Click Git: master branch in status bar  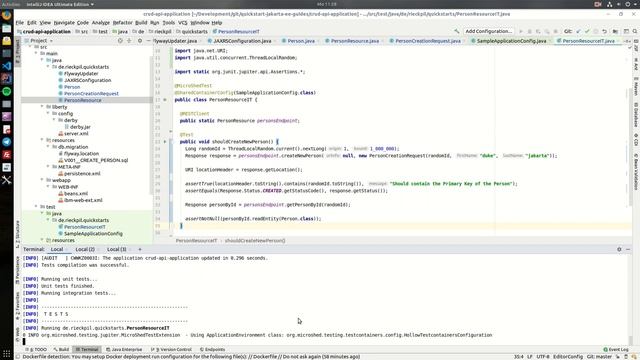[599, 357]
